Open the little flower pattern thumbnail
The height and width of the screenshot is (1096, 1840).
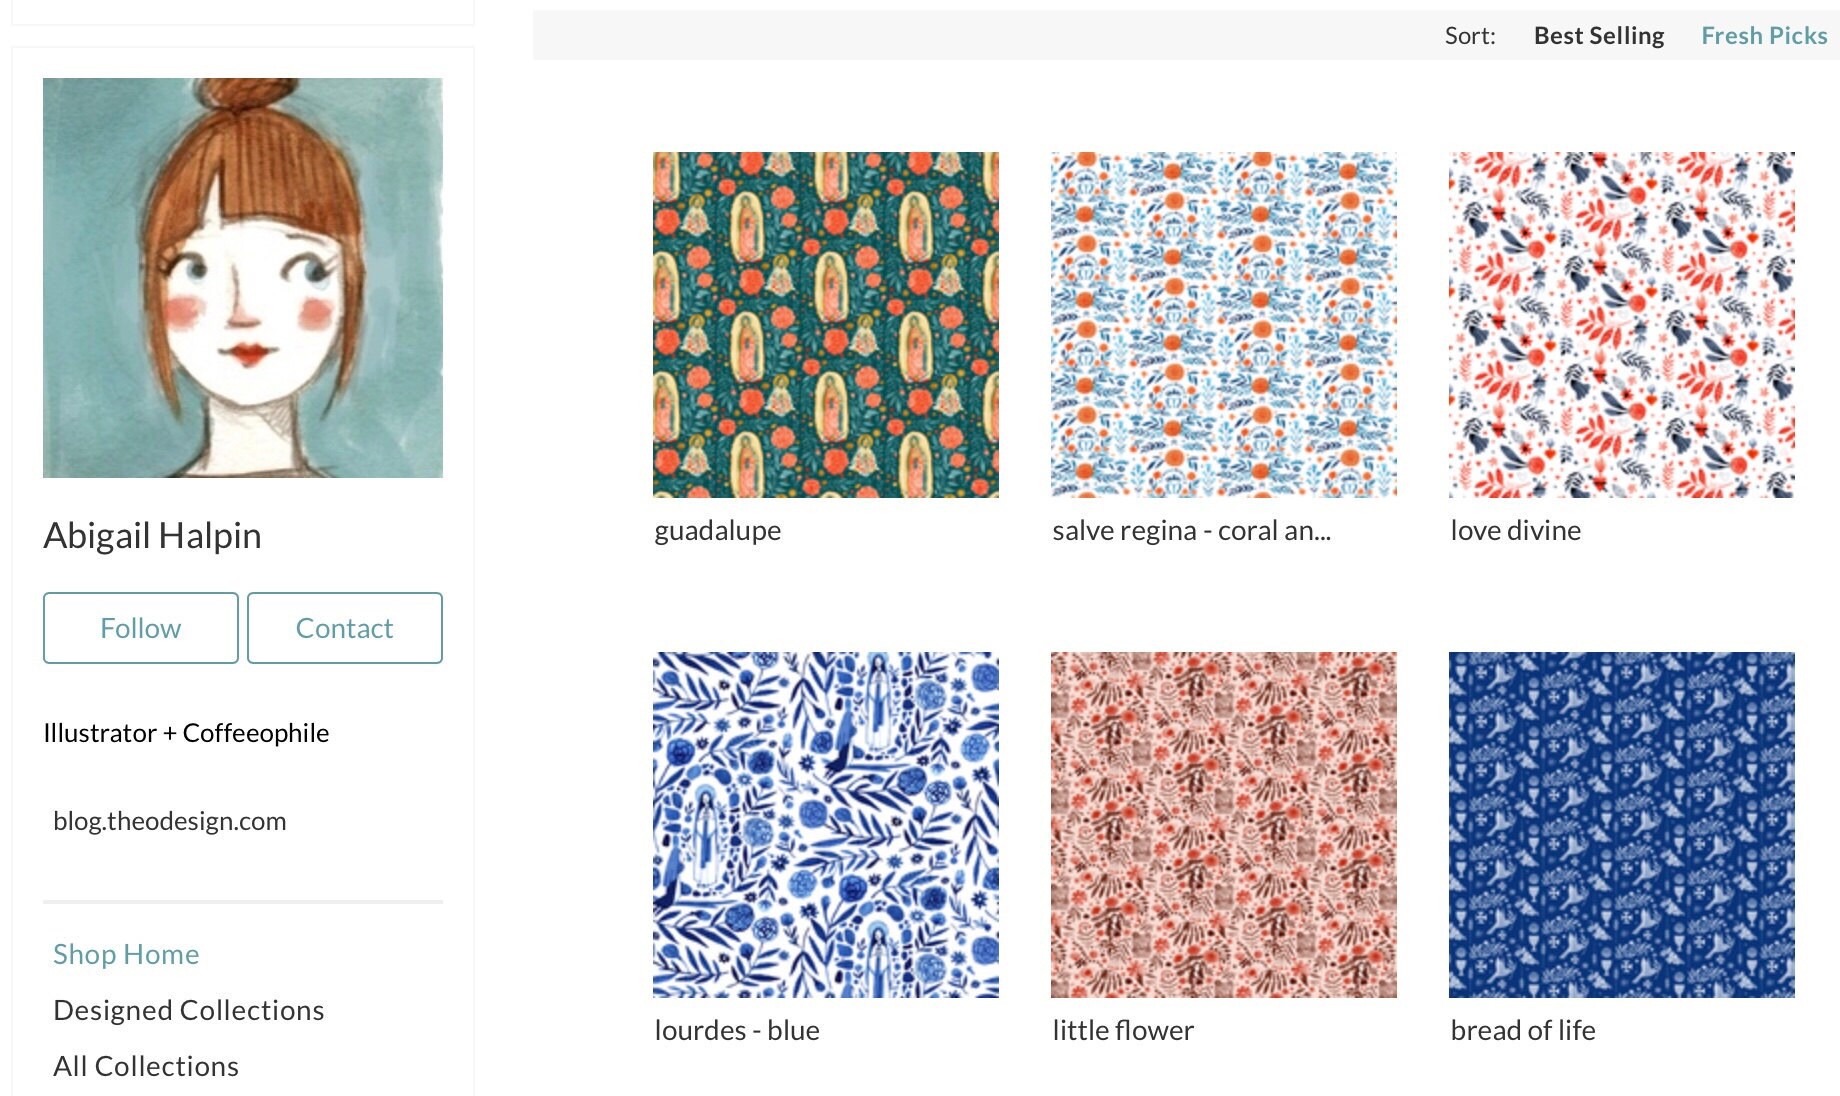point(1224,825)
